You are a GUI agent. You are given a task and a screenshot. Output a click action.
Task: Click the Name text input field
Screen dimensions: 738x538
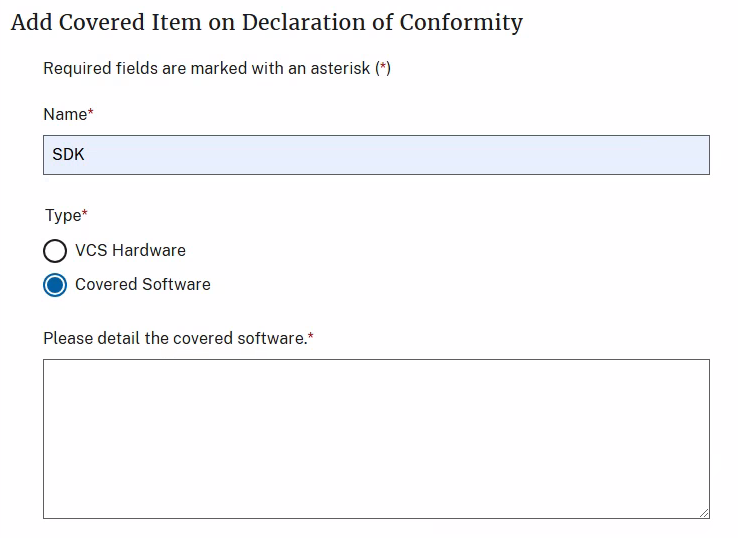(376, 155)
